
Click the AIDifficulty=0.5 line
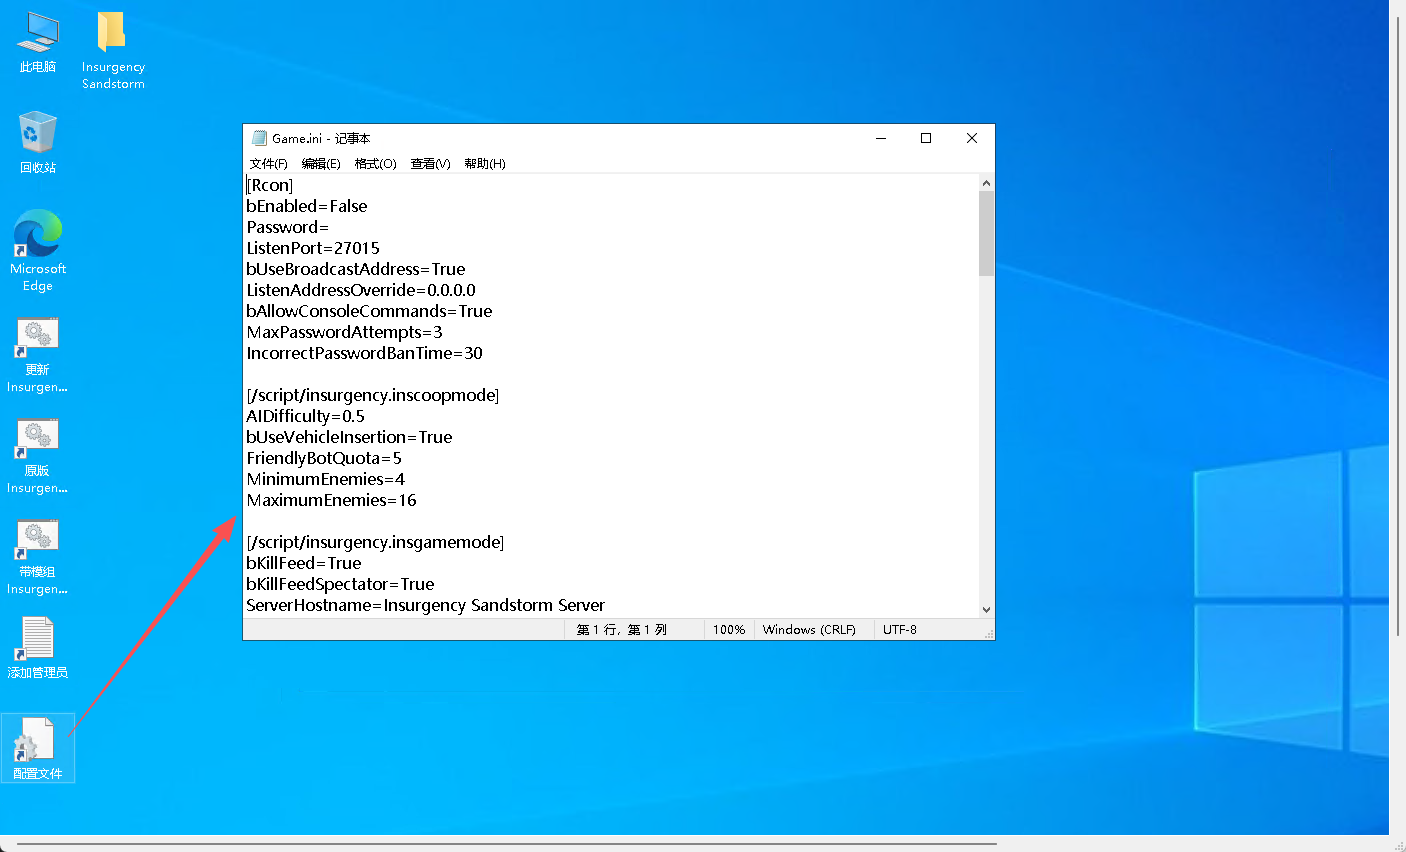coord(305,416)
